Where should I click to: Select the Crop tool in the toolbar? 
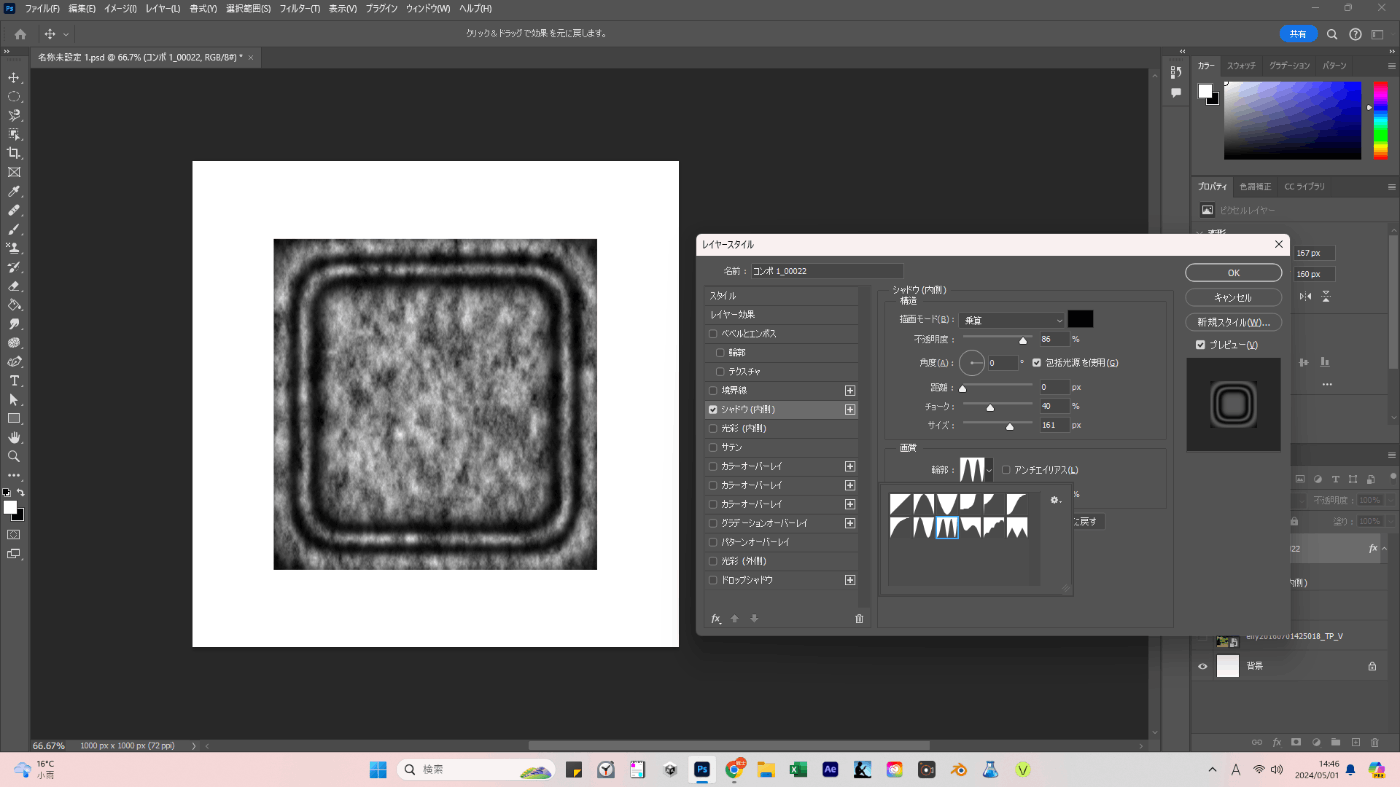(x=14, y=153)
